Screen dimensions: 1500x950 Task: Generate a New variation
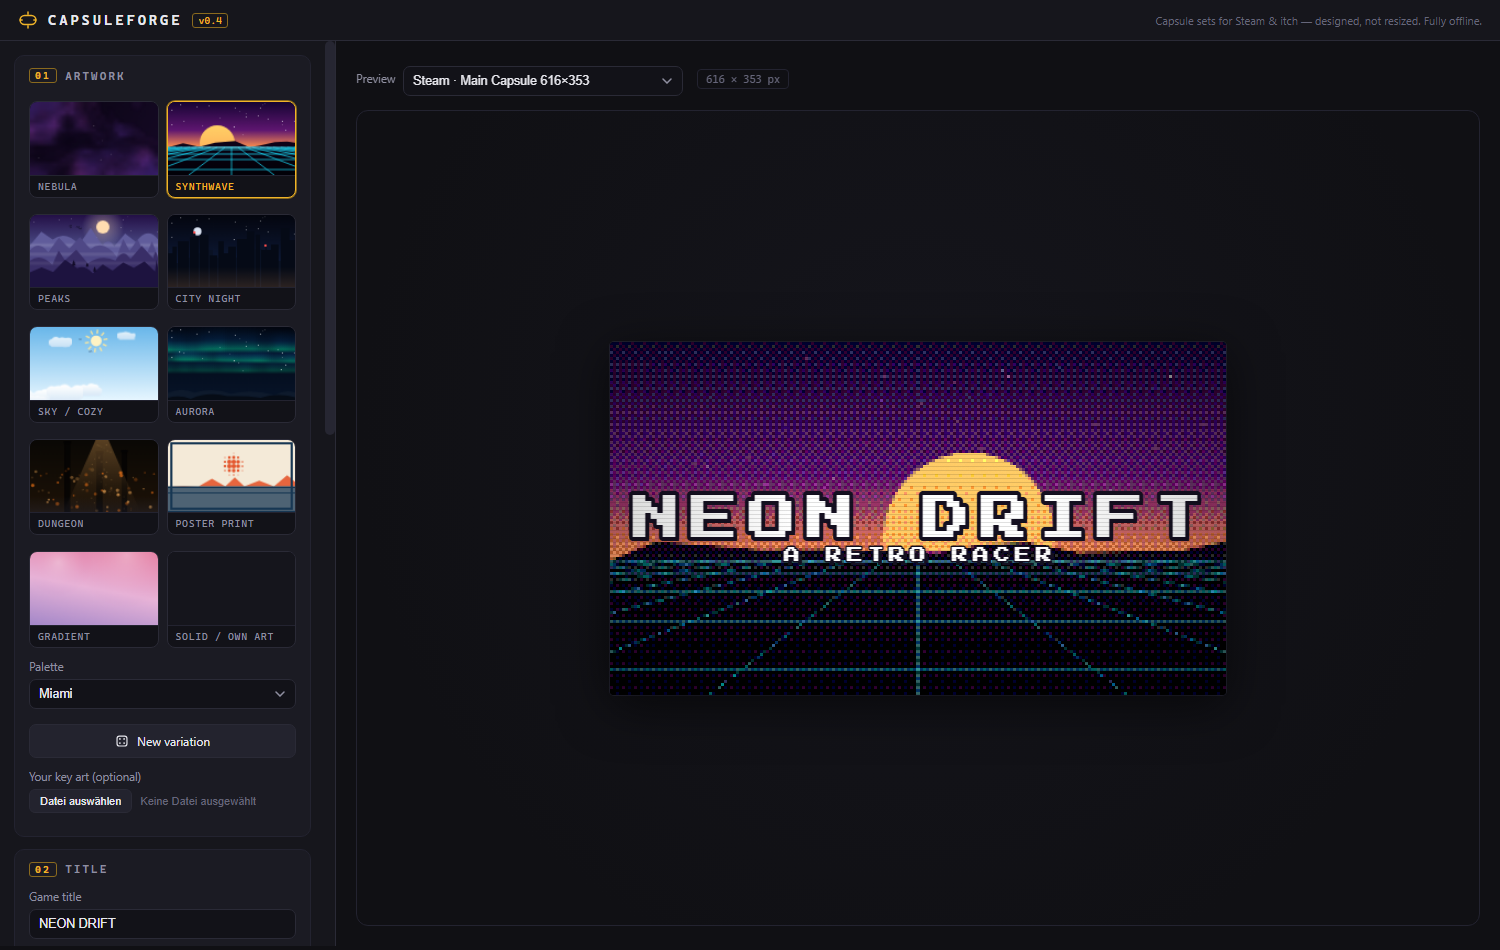click(162, 741)
